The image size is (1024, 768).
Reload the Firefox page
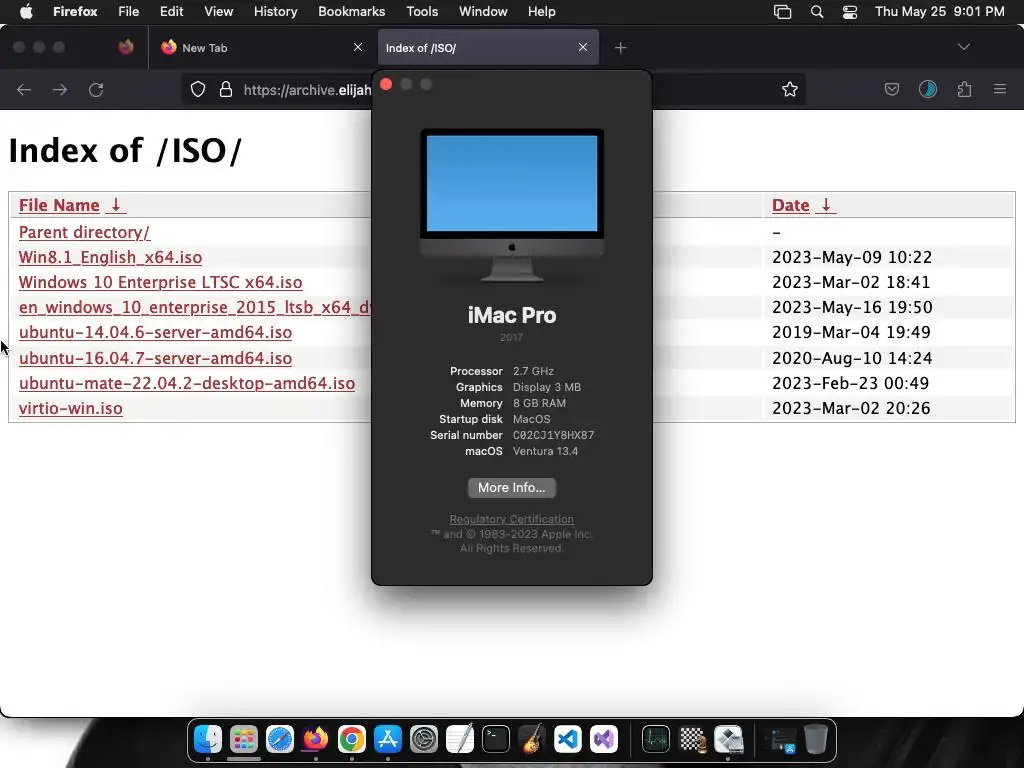(x=96, y=89)
